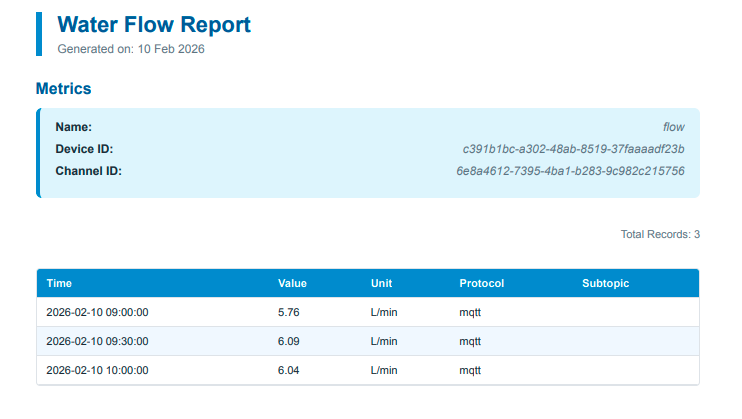742x419 pixels.
Task: Click the Water Flow Report title
Action: coord(154,25)
